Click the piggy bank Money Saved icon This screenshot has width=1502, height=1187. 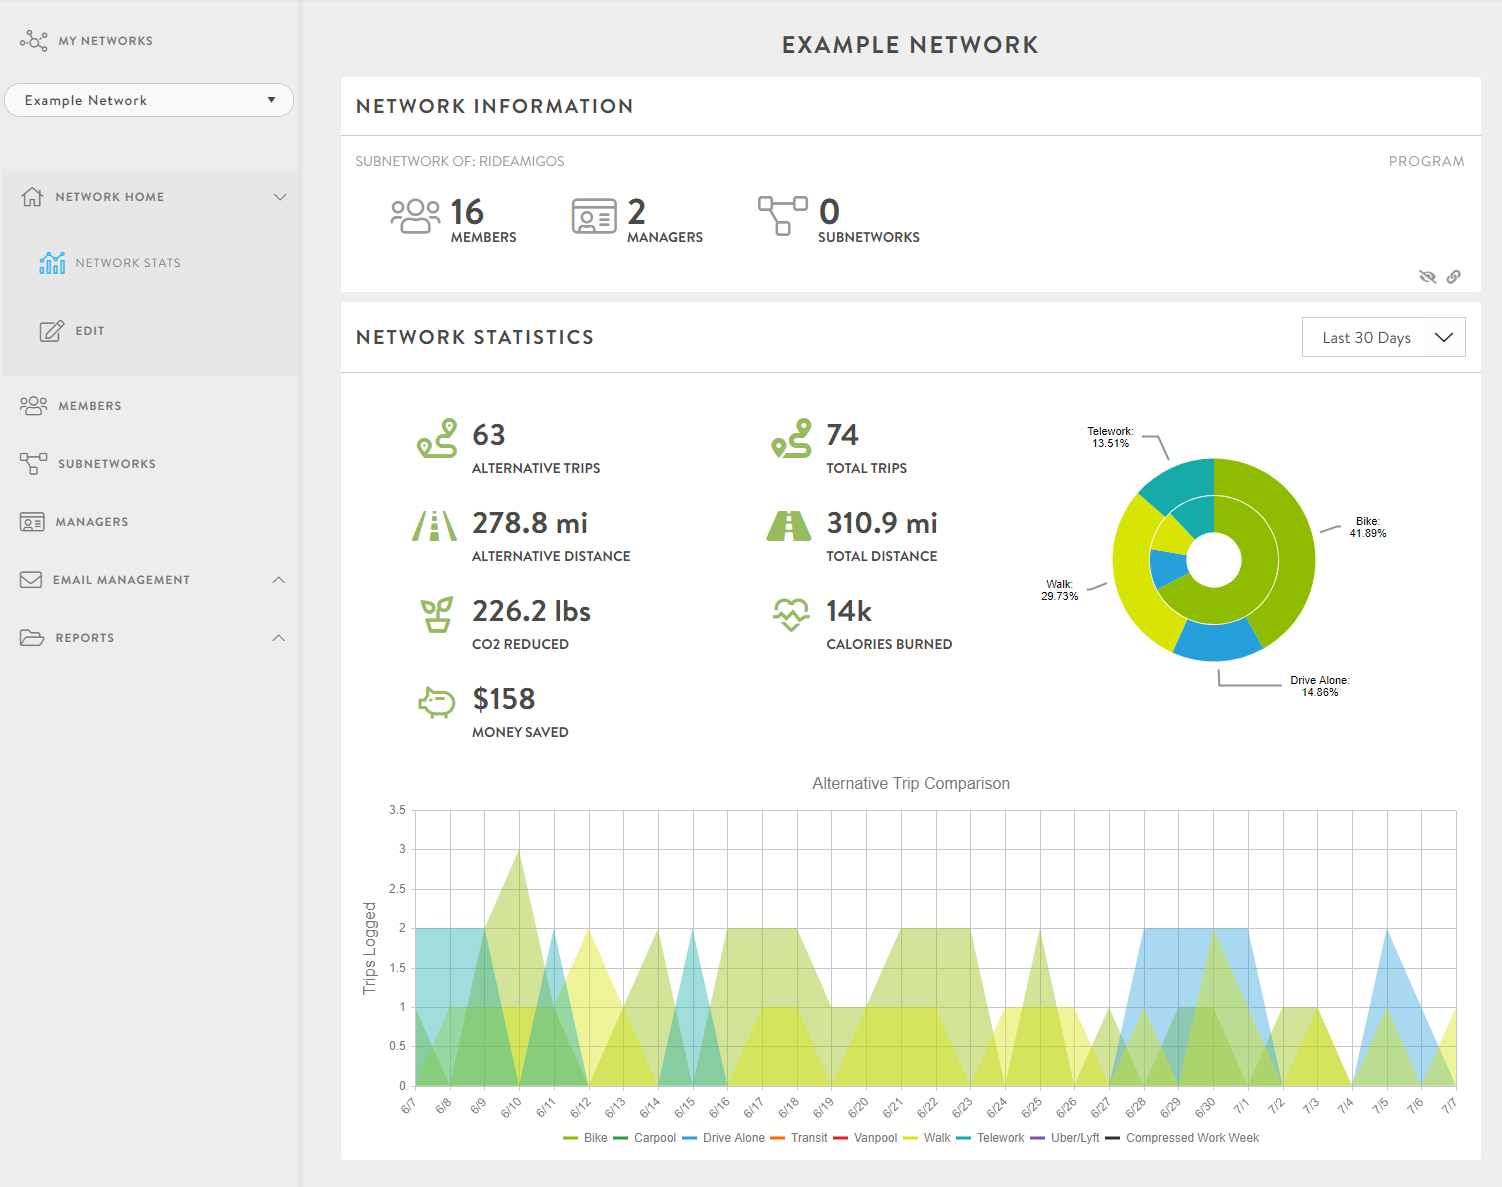(437, 704)
